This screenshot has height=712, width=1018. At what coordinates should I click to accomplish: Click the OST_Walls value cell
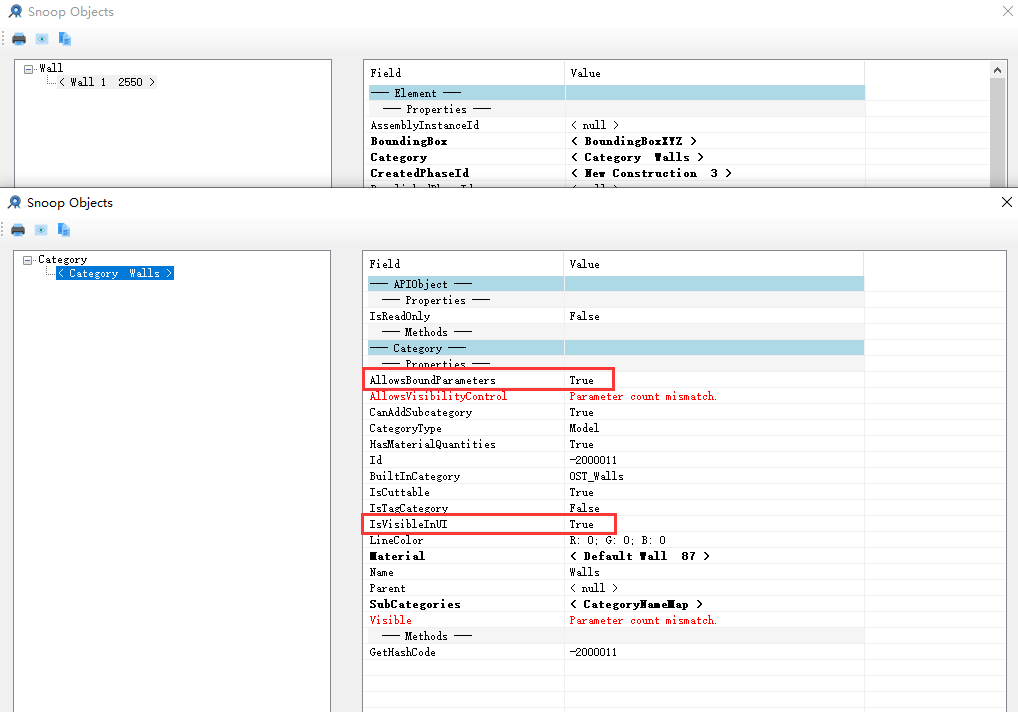[596, 476]
